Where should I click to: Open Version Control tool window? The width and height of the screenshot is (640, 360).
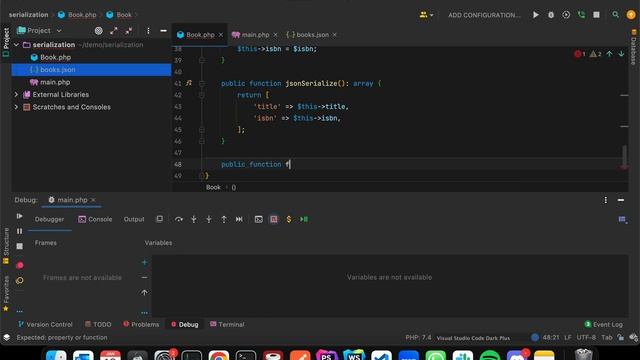click(x=45, y=324)
